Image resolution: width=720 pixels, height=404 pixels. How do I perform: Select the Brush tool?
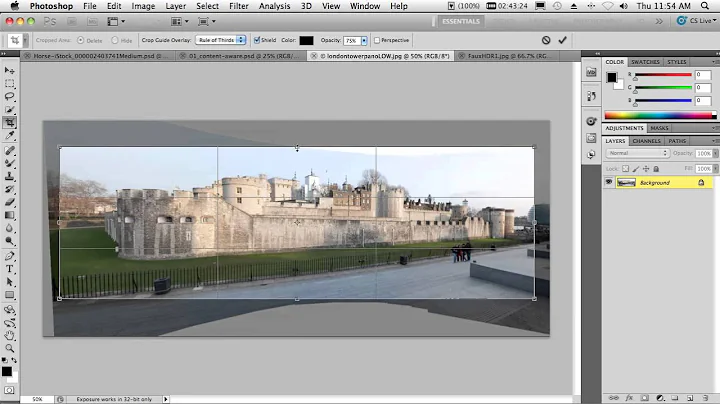pos(9,163)
